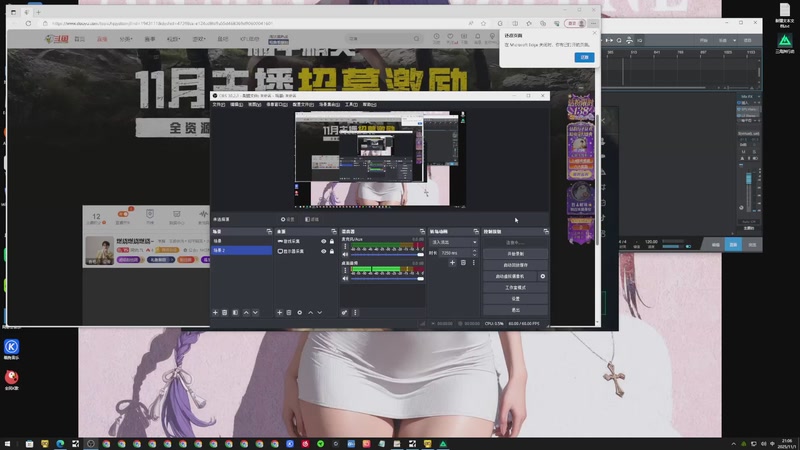The image size is (800, 450).
Task: Switch to 浏览 tab in DAW window
Action: click(x=752, y=245)
